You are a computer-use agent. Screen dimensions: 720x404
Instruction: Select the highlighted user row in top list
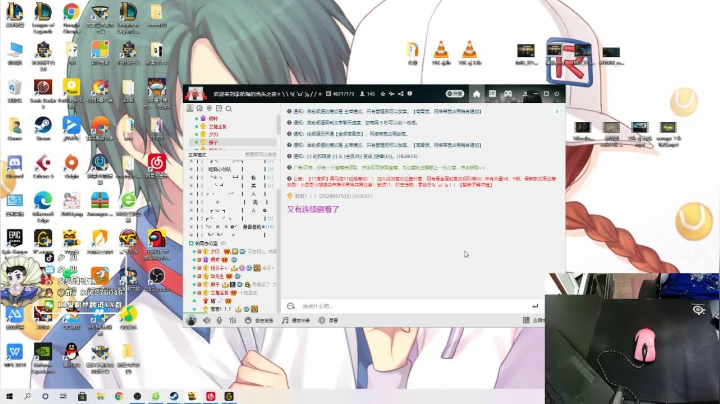pos(233,142)
